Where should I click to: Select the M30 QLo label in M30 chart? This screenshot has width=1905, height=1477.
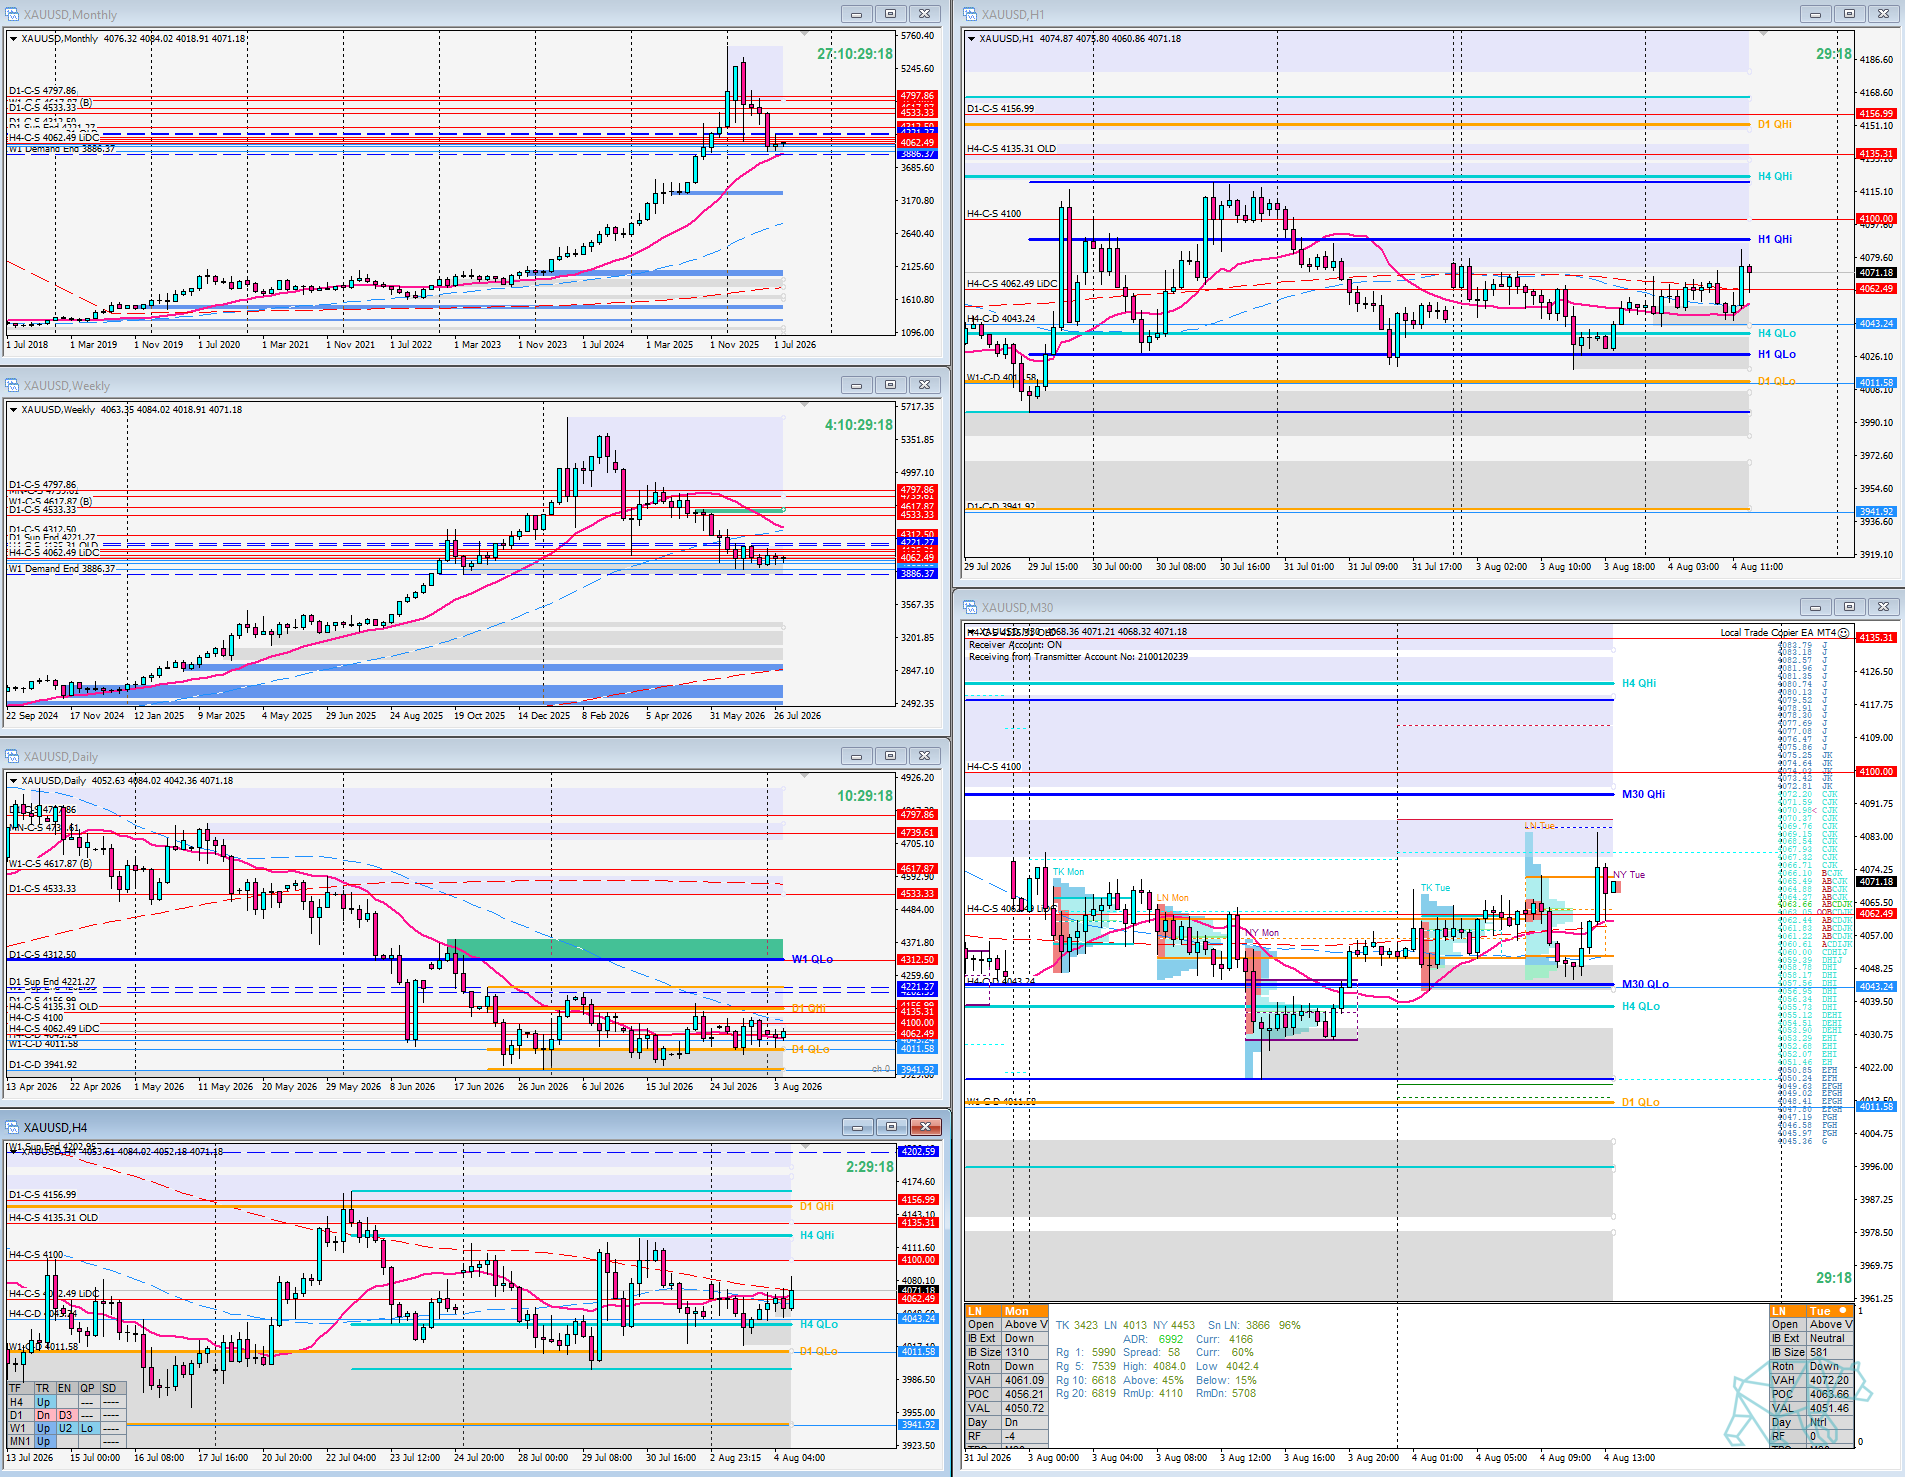(x=1645, y=985)
